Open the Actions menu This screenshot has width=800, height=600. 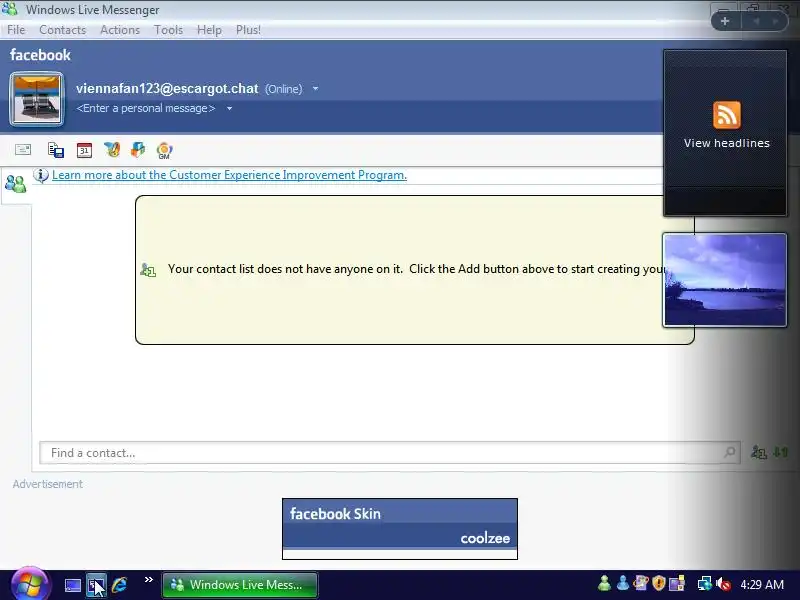pos(120,30)
